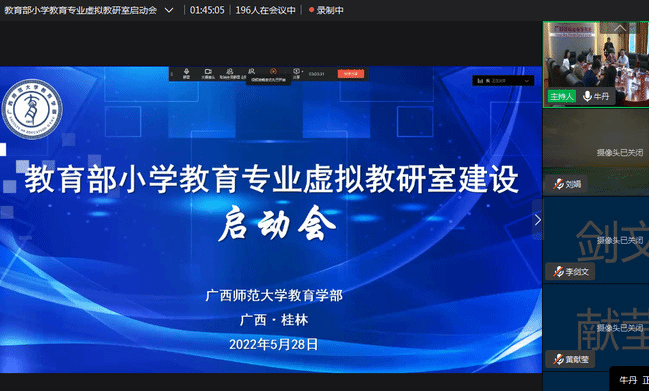Open the invite participants icon in shared toolbar
The image size is (649, 391).
click(230, 72)
